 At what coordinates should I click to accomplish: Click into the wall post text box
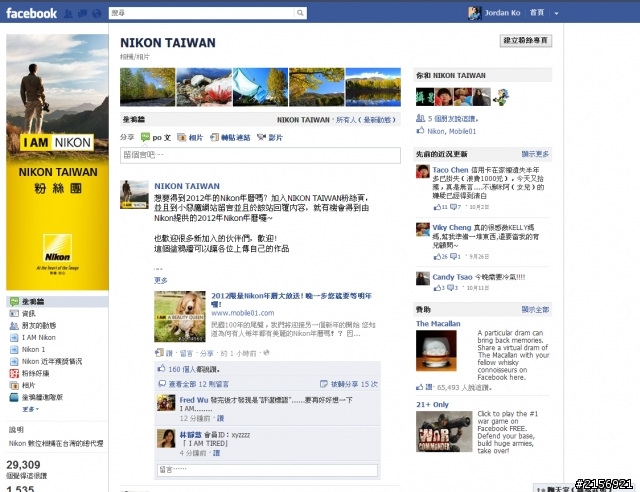(260, 155)
